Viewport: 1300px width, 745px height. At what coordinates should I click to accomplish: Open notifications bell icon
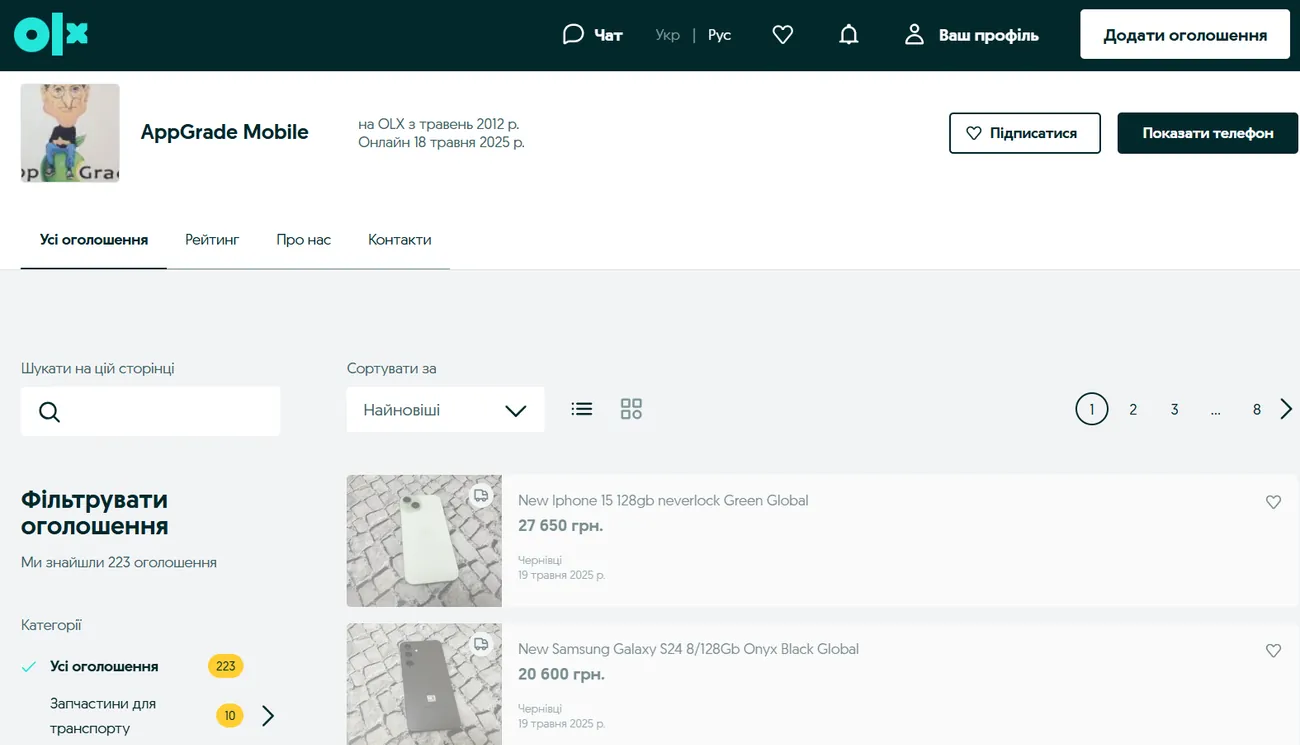[848, 35]
